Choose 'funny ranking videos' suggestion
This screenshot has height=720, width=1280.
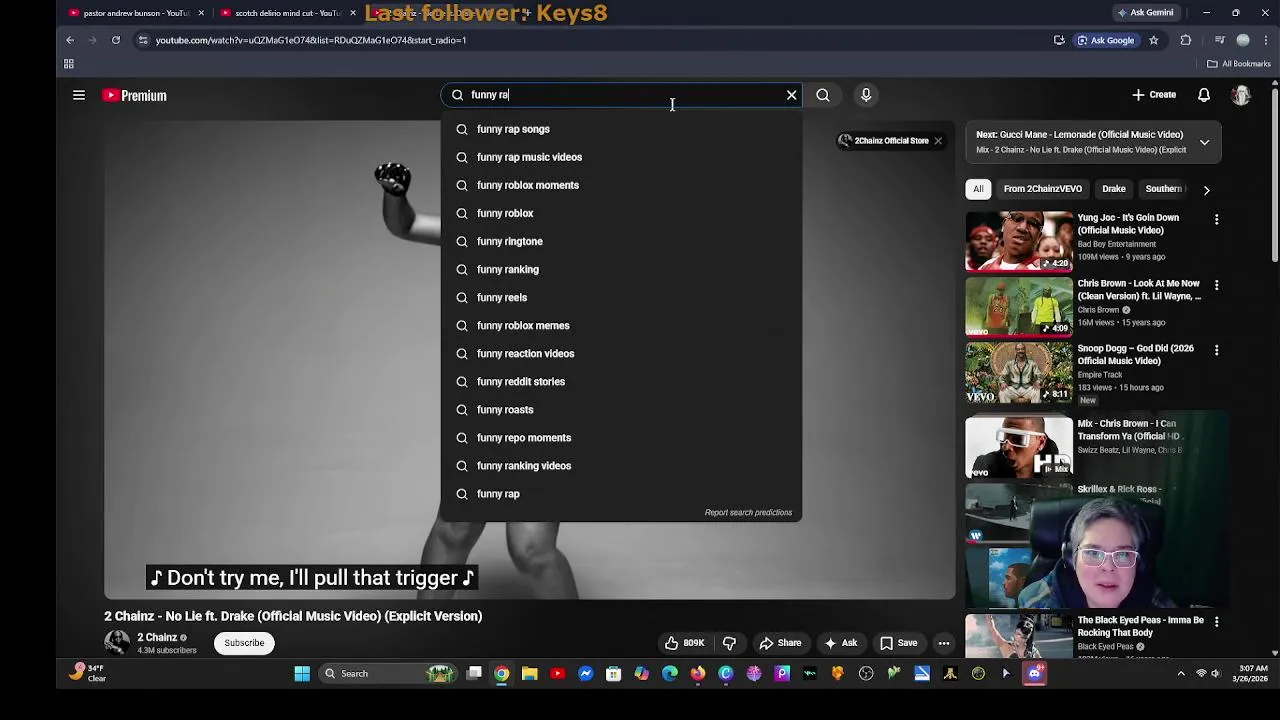point(621,465)
